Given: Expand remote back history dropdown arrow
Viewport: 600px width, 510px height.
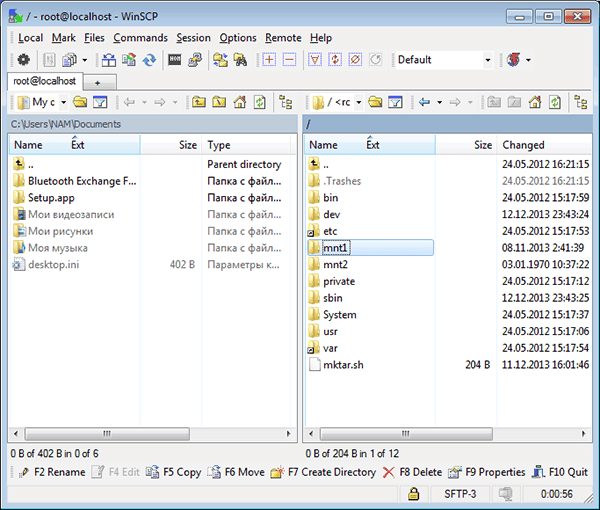Looking at the screenshot, I should [x=439, y=102].
